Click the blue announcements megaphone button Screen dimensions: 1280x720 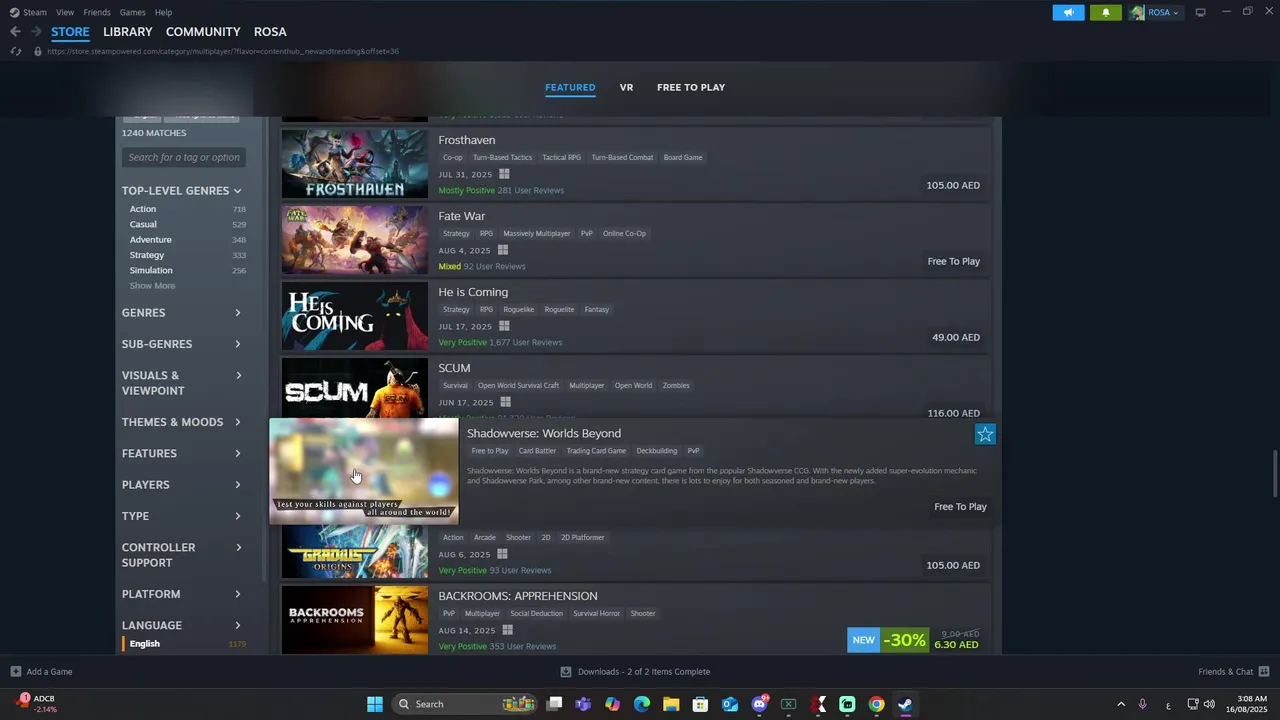1068,12
